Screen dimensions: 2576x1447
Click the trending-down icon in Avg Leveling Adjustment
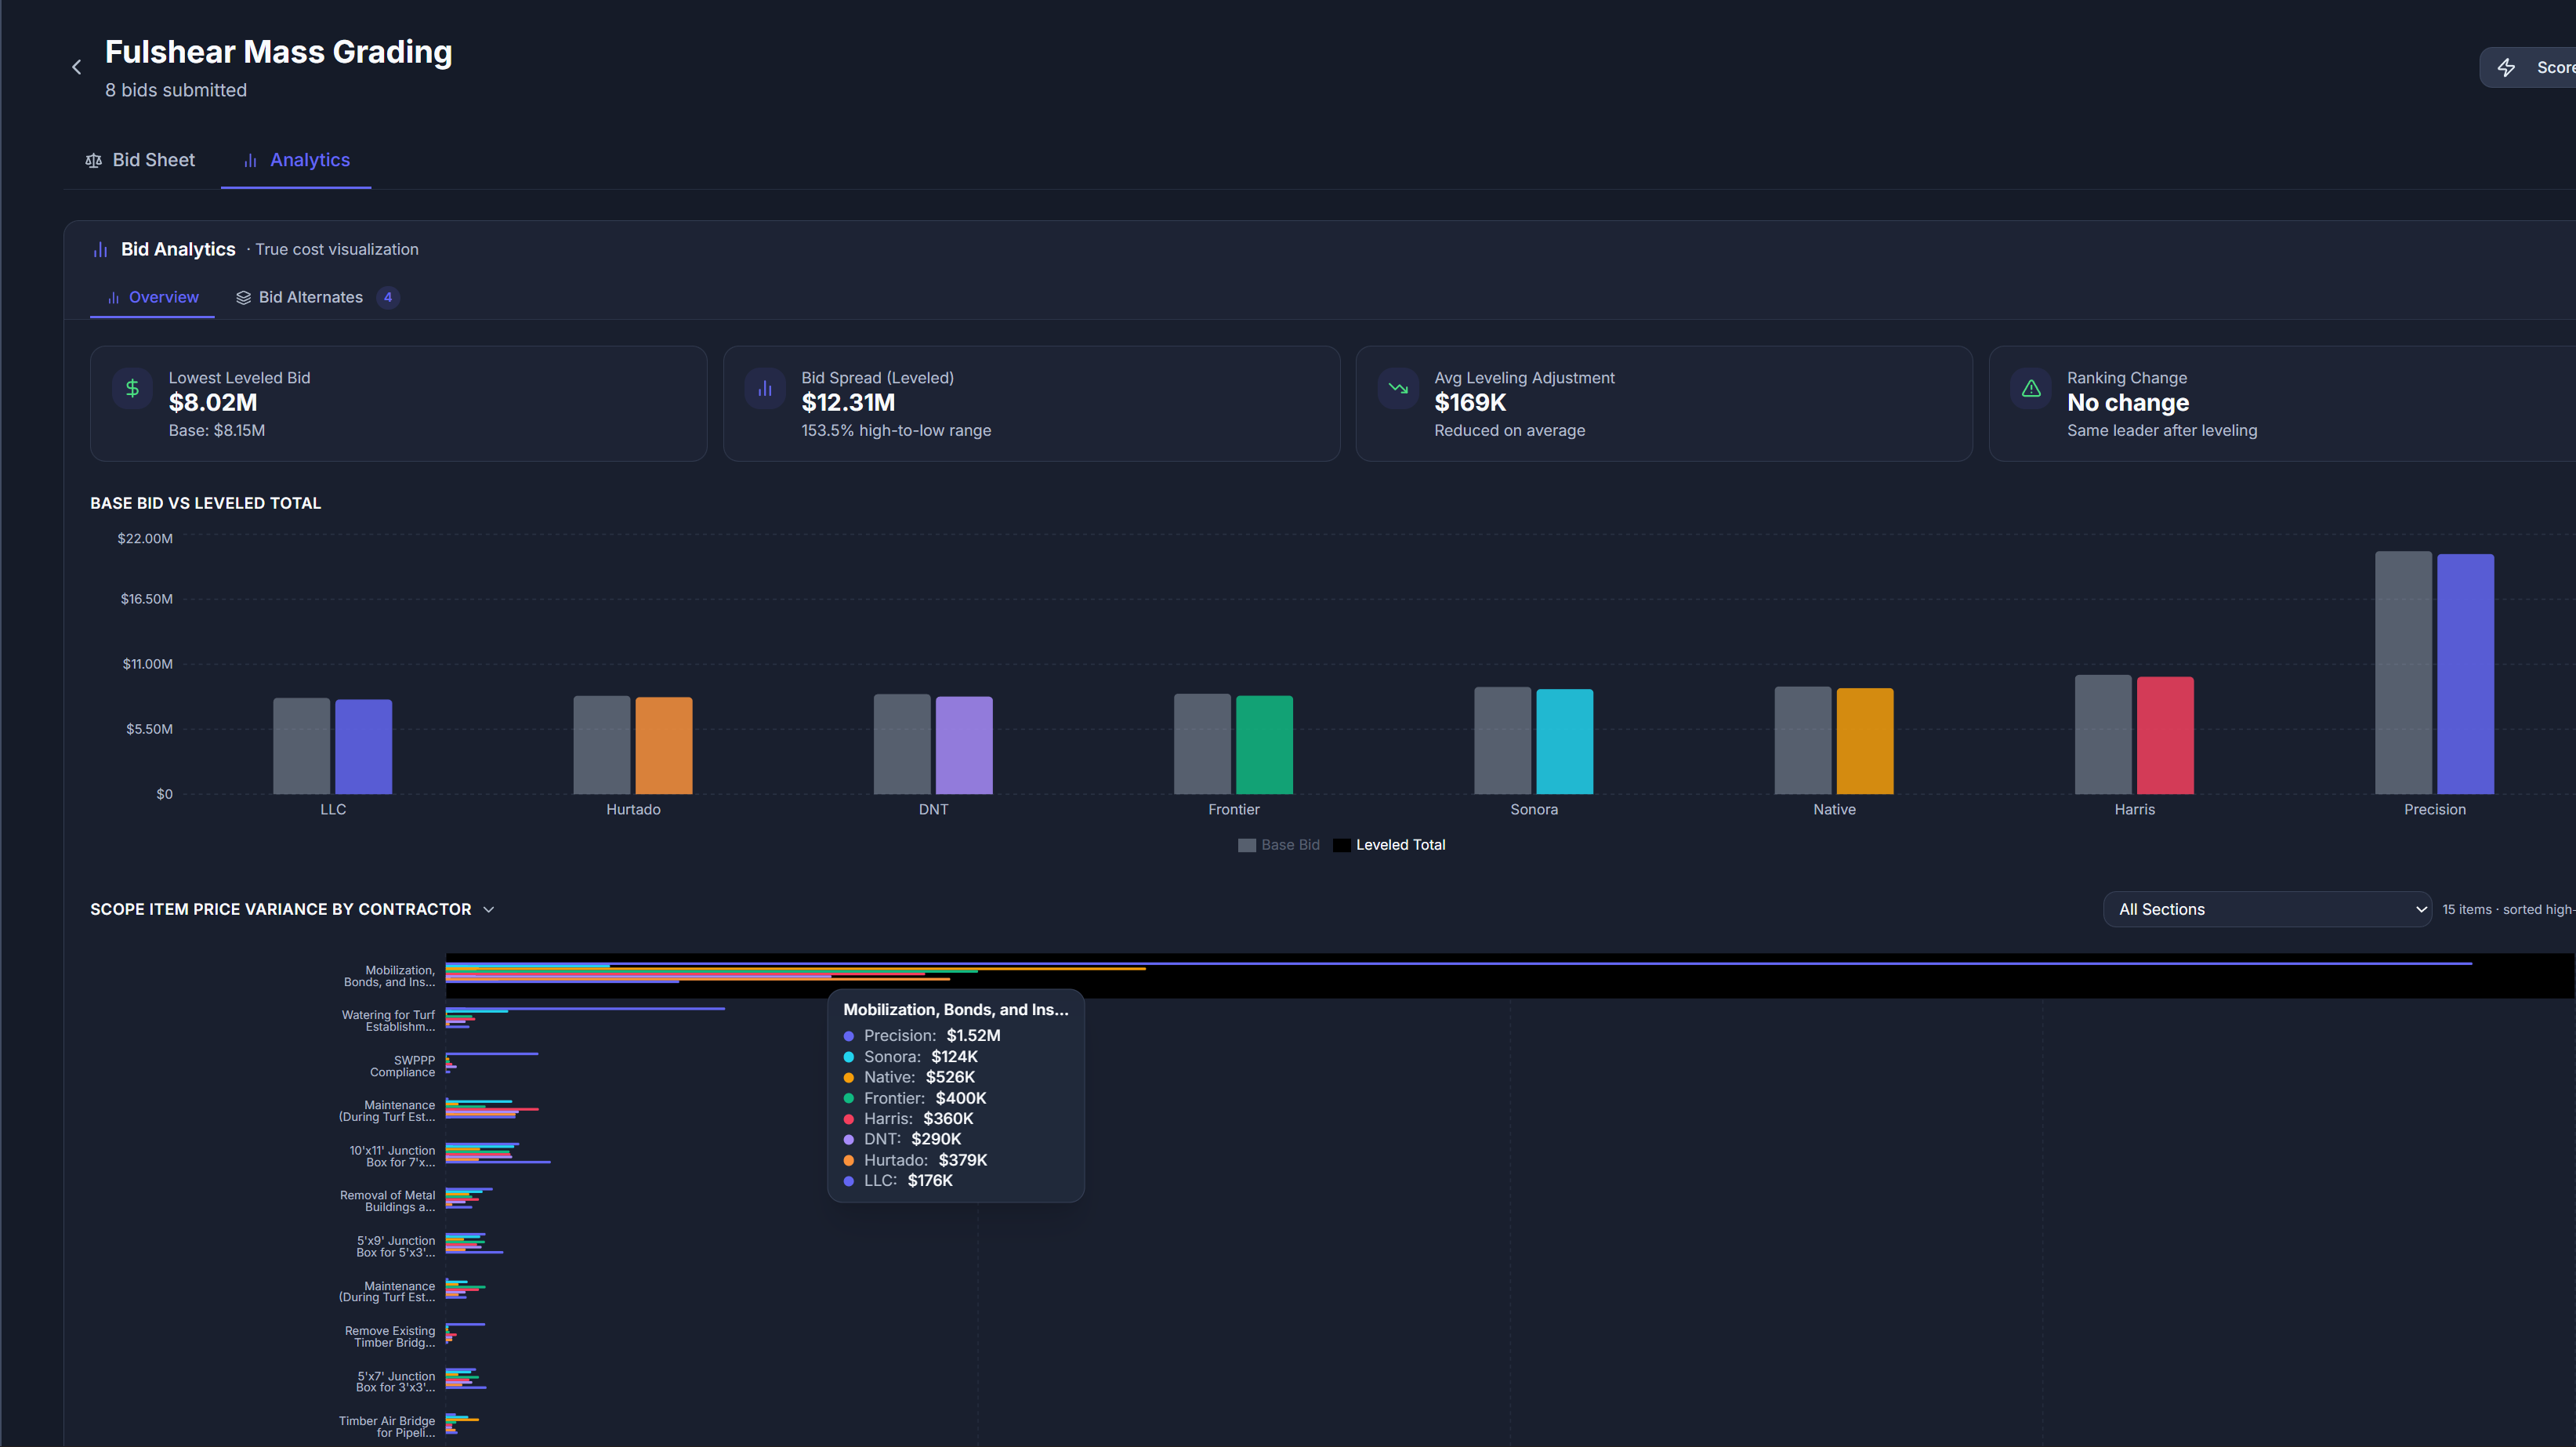1398,388
